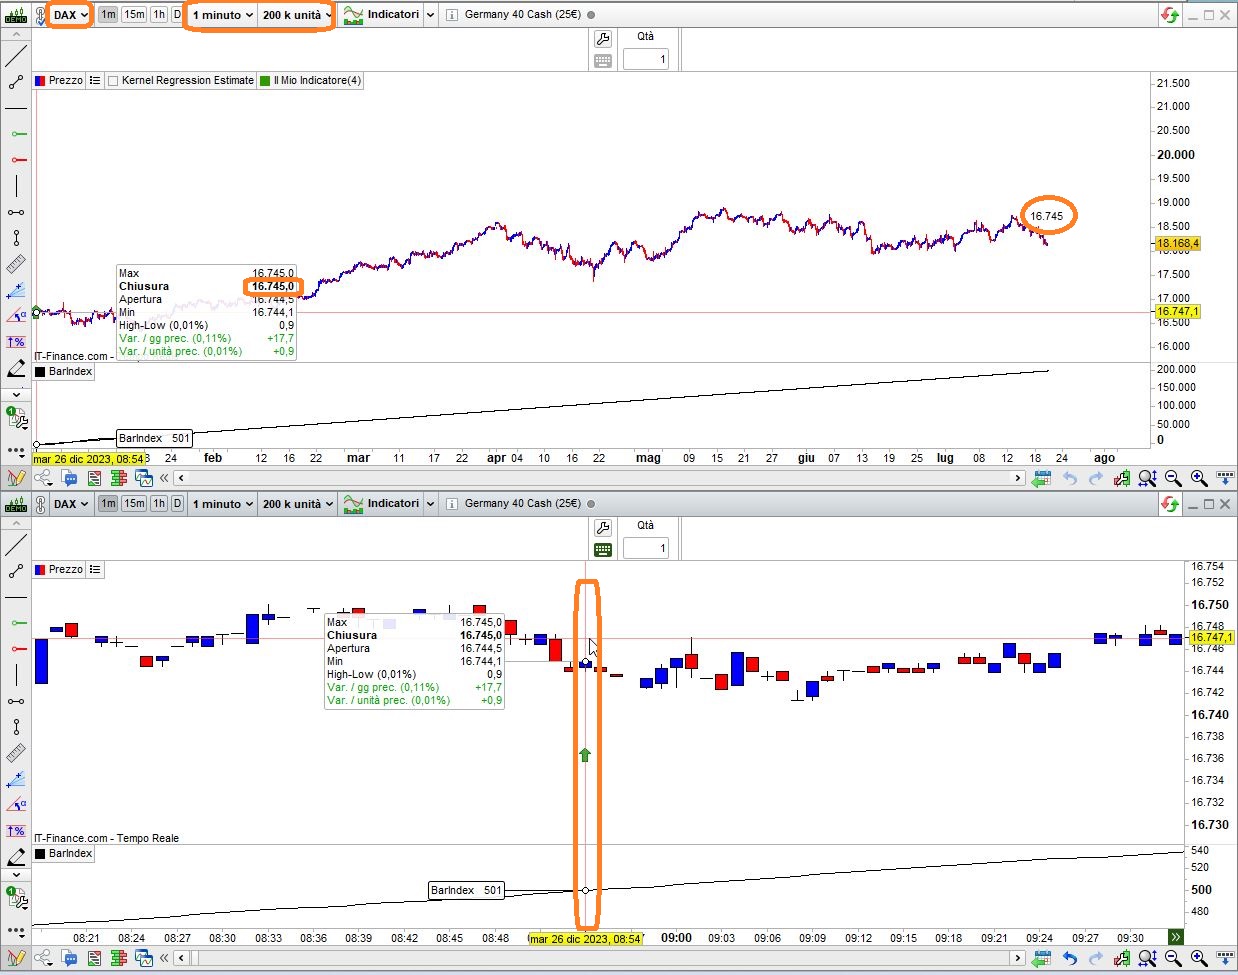Screen dimensions: 1238x975
Task: Open chart settings wrench in top chart
Action: coord(603,39)
